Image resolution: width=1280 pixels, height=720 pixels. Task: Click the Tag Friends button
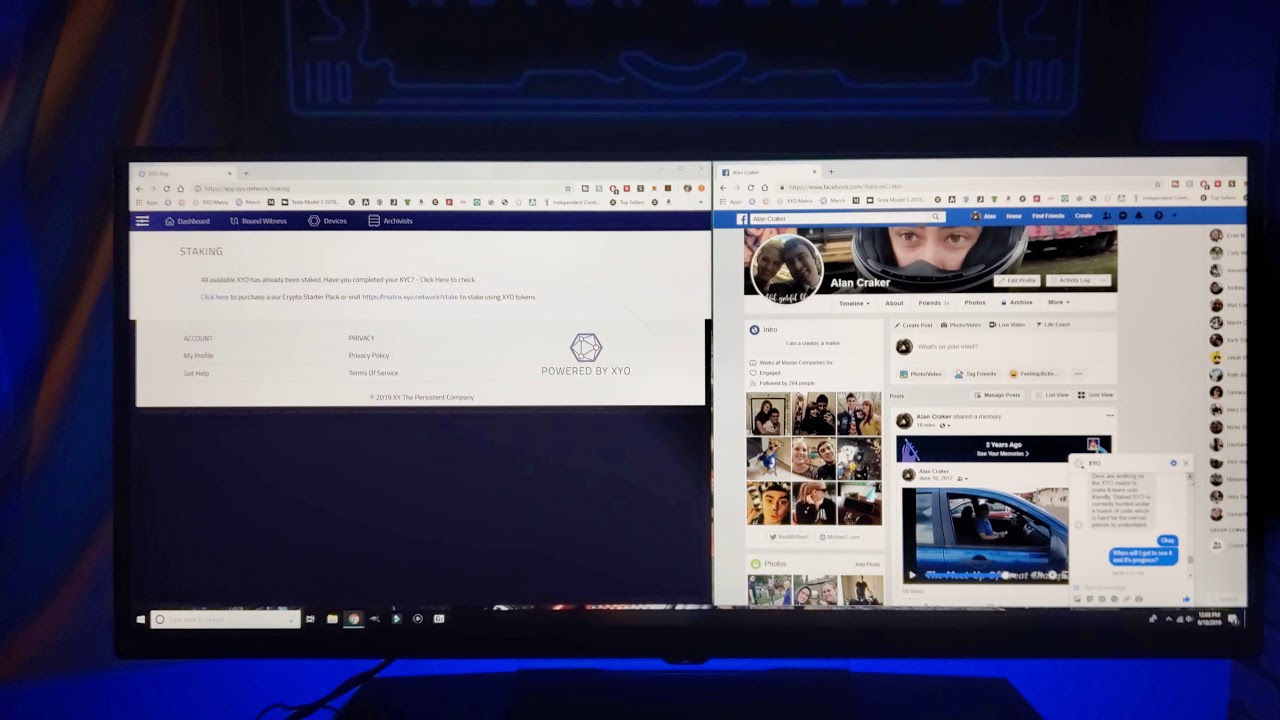(976, 374)
